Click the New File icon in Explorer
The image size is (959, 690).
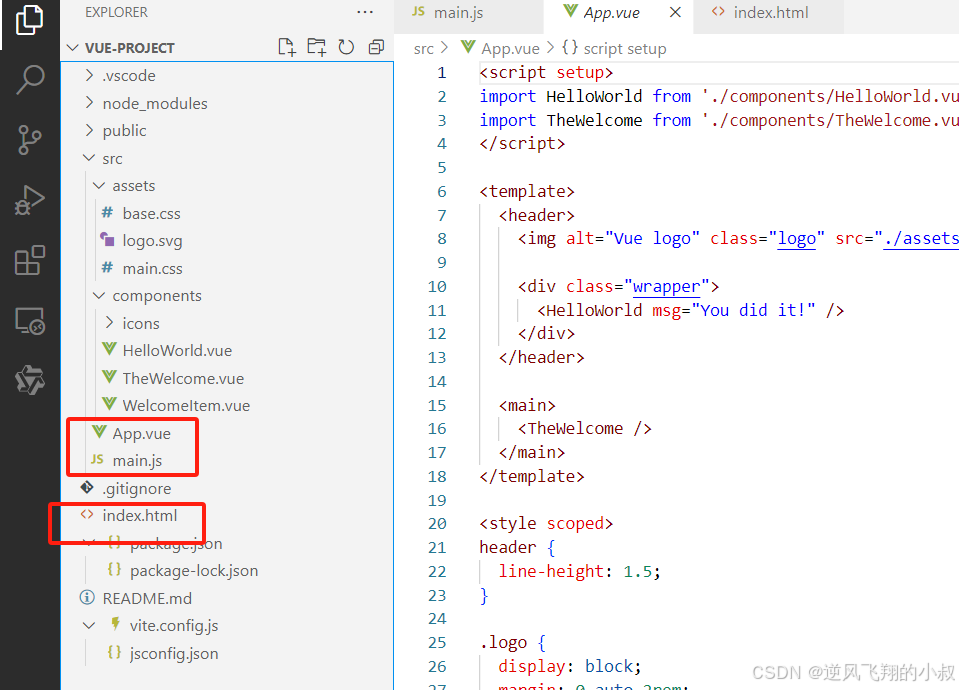287,47
